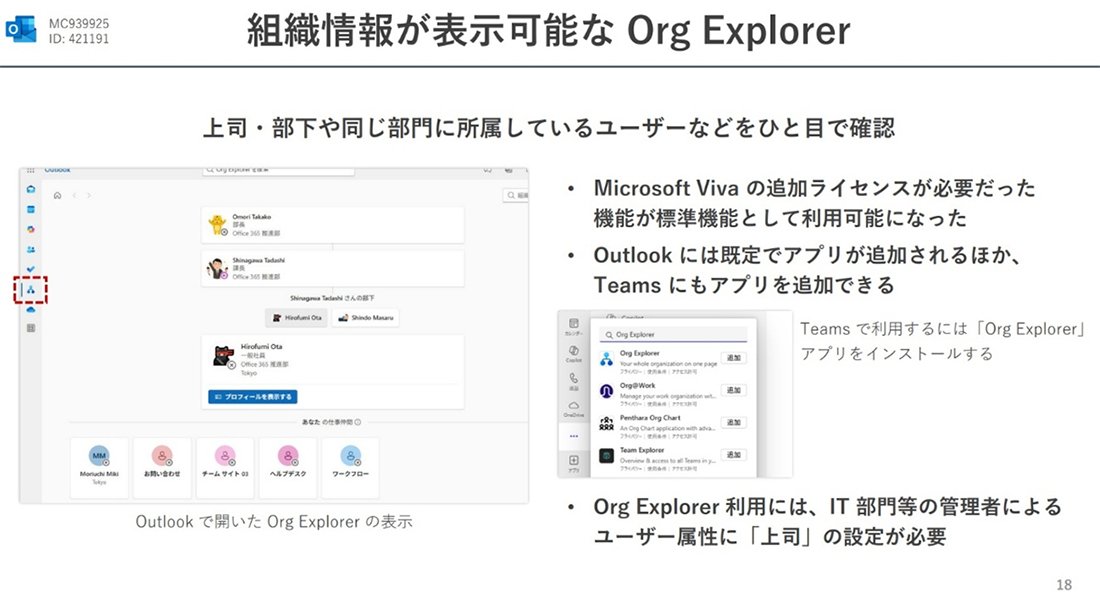Click Team Explorer app icon in results
Screen dimensions: 1100x610
tap(607, 456)
